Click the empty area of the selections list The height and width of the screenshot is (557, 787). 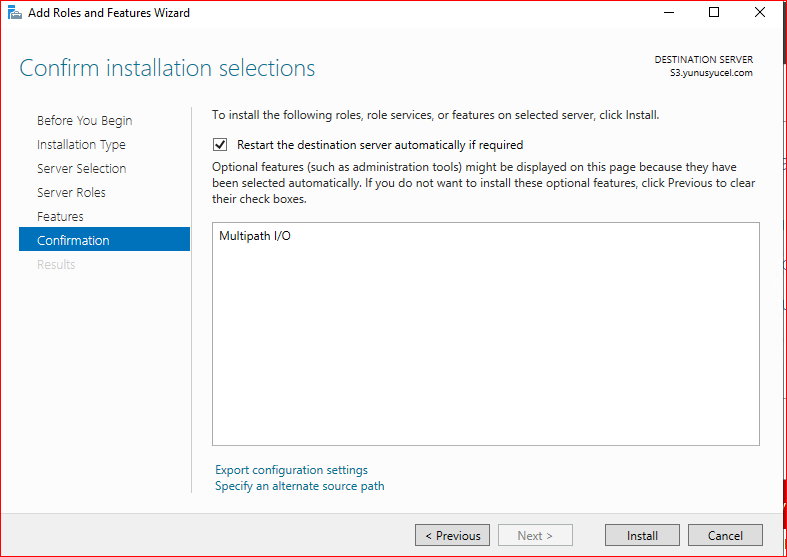[485, 350]
